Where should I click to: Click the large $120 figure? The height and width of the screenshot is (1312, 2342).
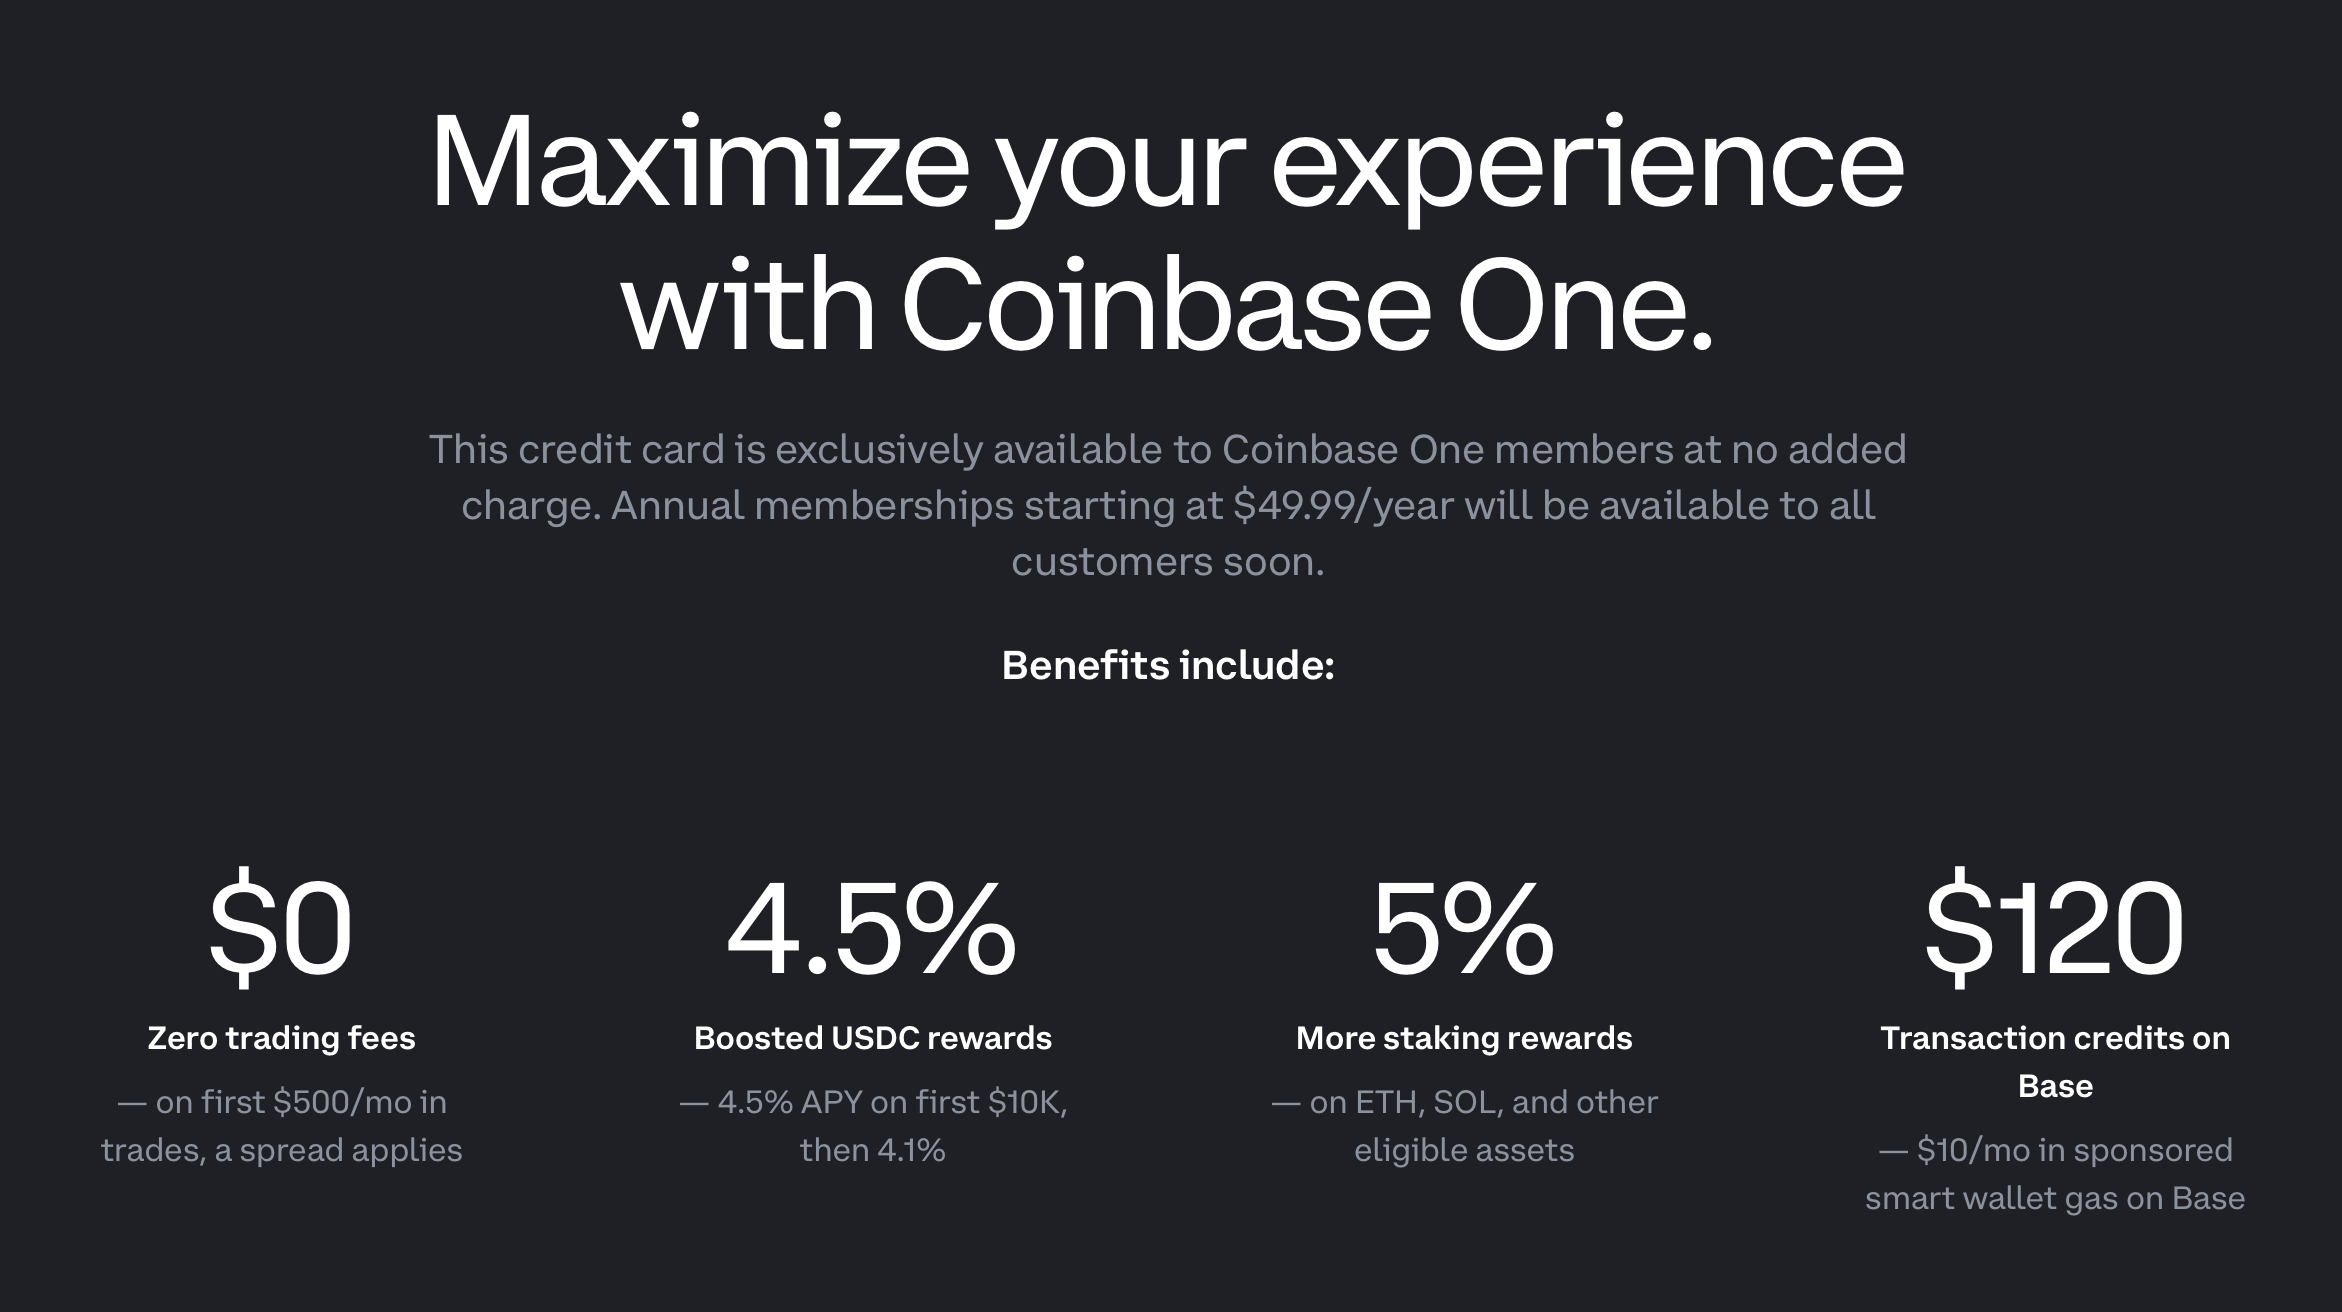pyautogui.click(x=2054, y=930)
